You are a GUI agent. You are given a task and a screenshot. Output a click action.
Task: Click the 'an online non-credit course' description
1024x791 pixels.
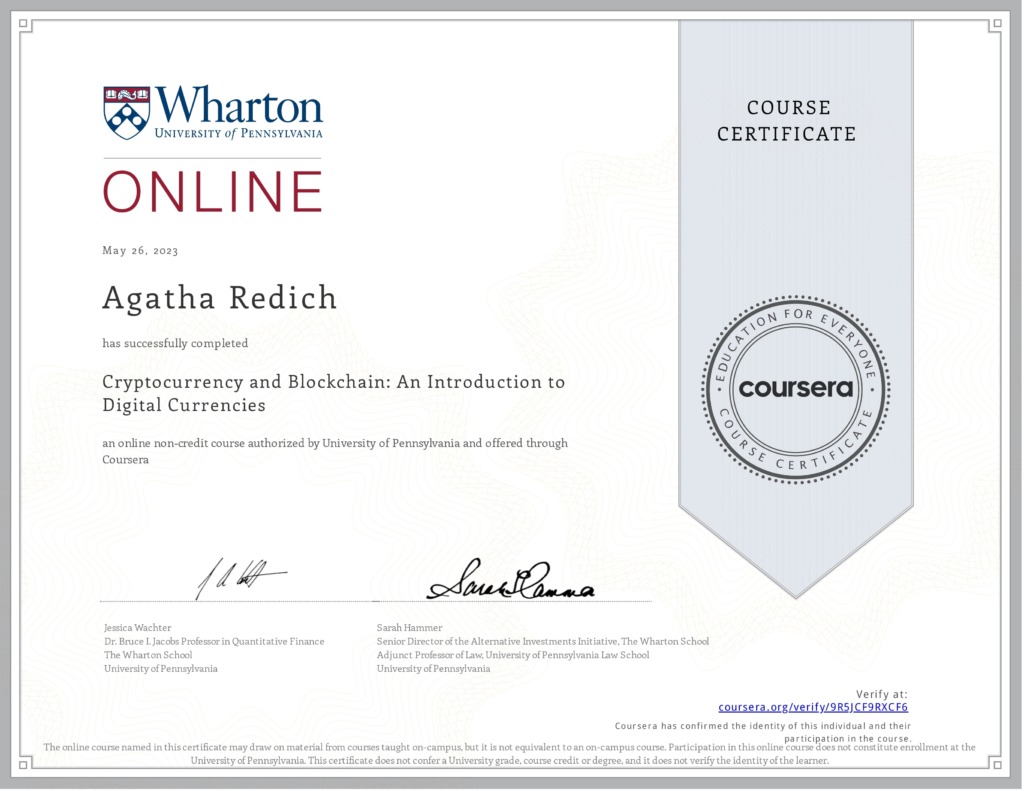click(x=335, y=451)
